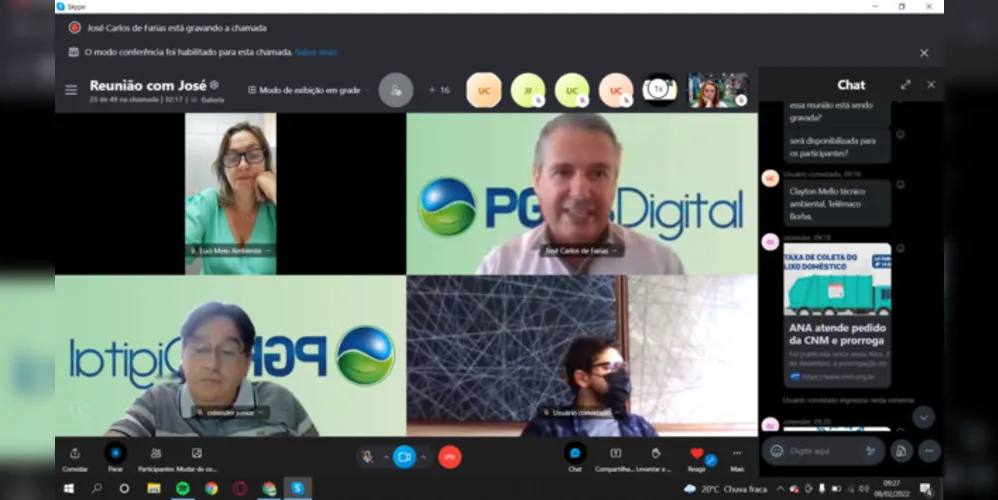The width and height of the screenshot is (998, 500).
Task: Open options on José Carlos de Farias name tag
Action: (x=614, y=251)
